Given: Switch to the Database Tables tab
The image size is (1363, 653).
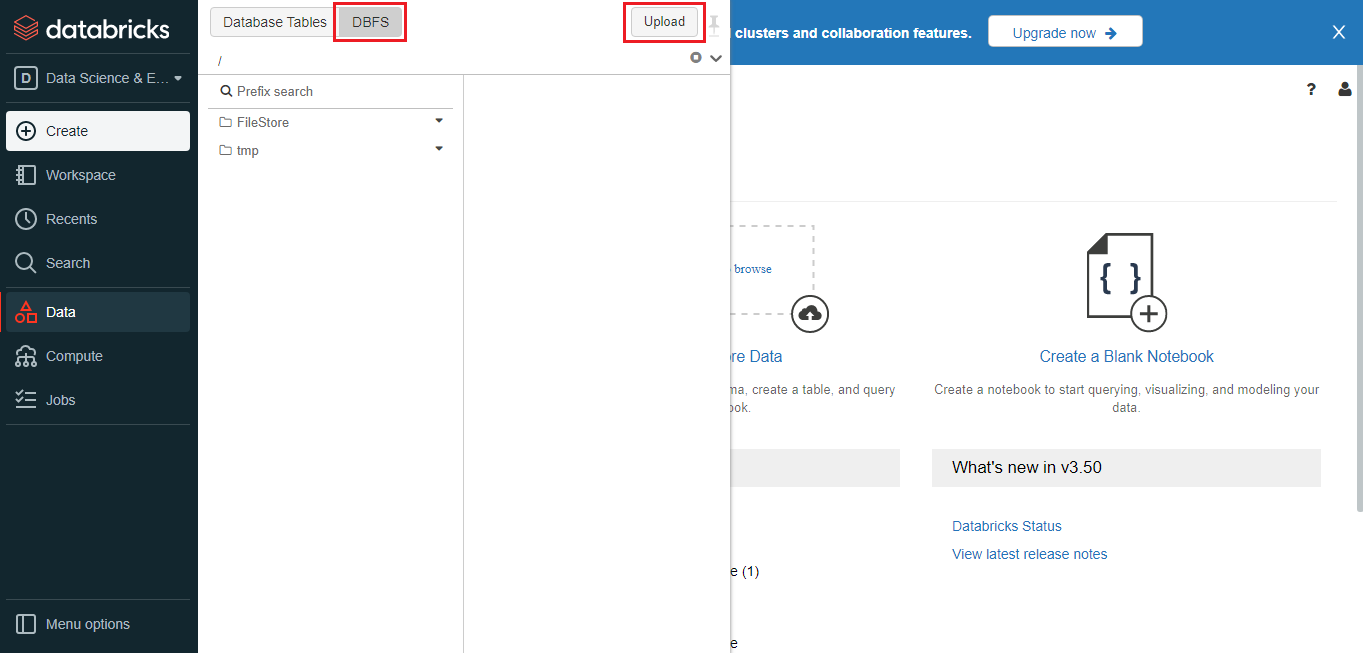Looking at the screenshot, I should click(x=274, y=22).
